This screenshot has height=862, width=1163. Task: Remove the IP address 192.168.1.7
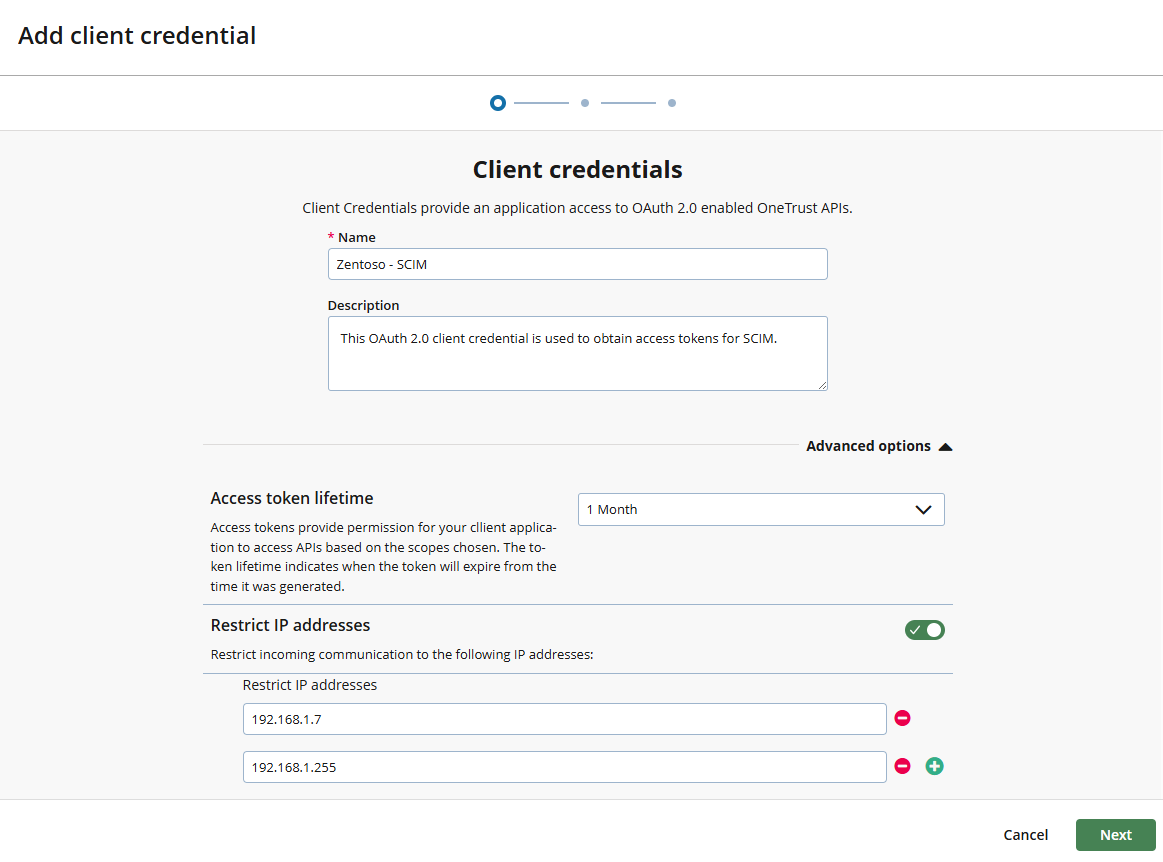pos(902,718)
